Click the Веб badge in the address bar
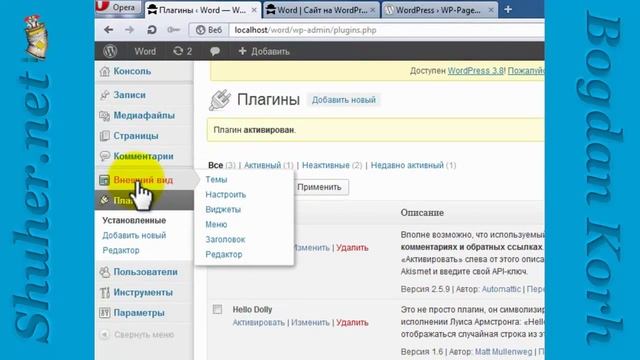Image resolution: width=640 pixels, height=360 pixels. pyautogui.click(x=209, y=30)
